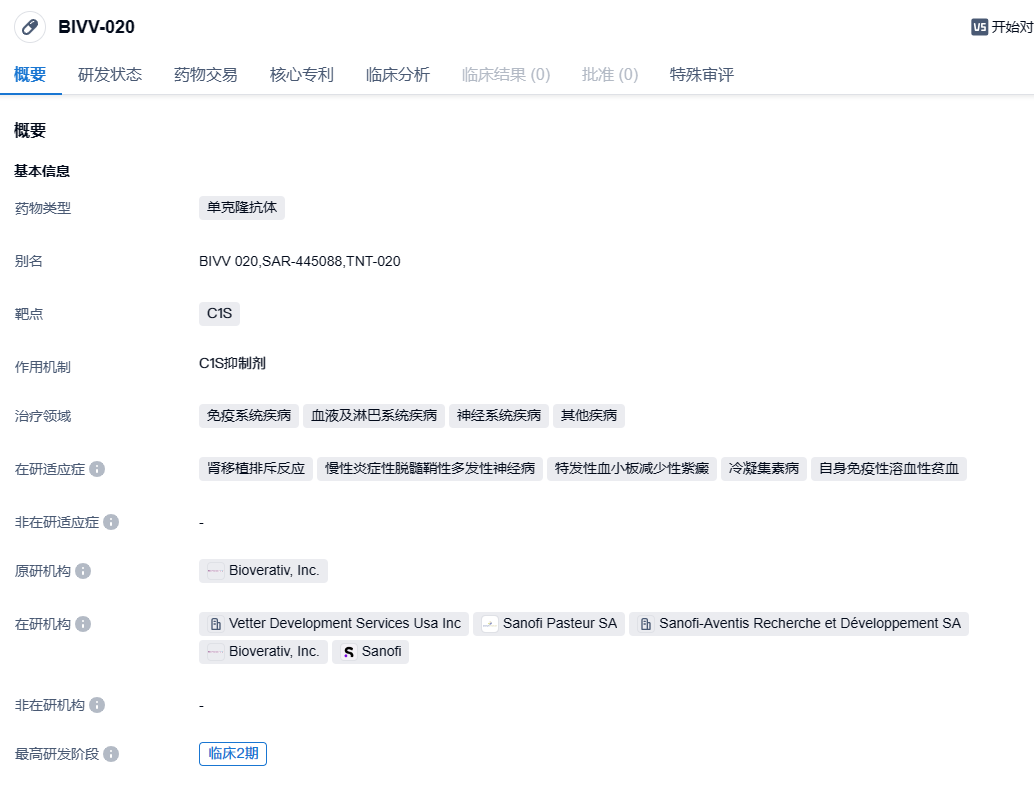Switch to the 研发状态 tab
Image resolution: width=1034 pixels, height=787 pixels.
pos(110,75)
